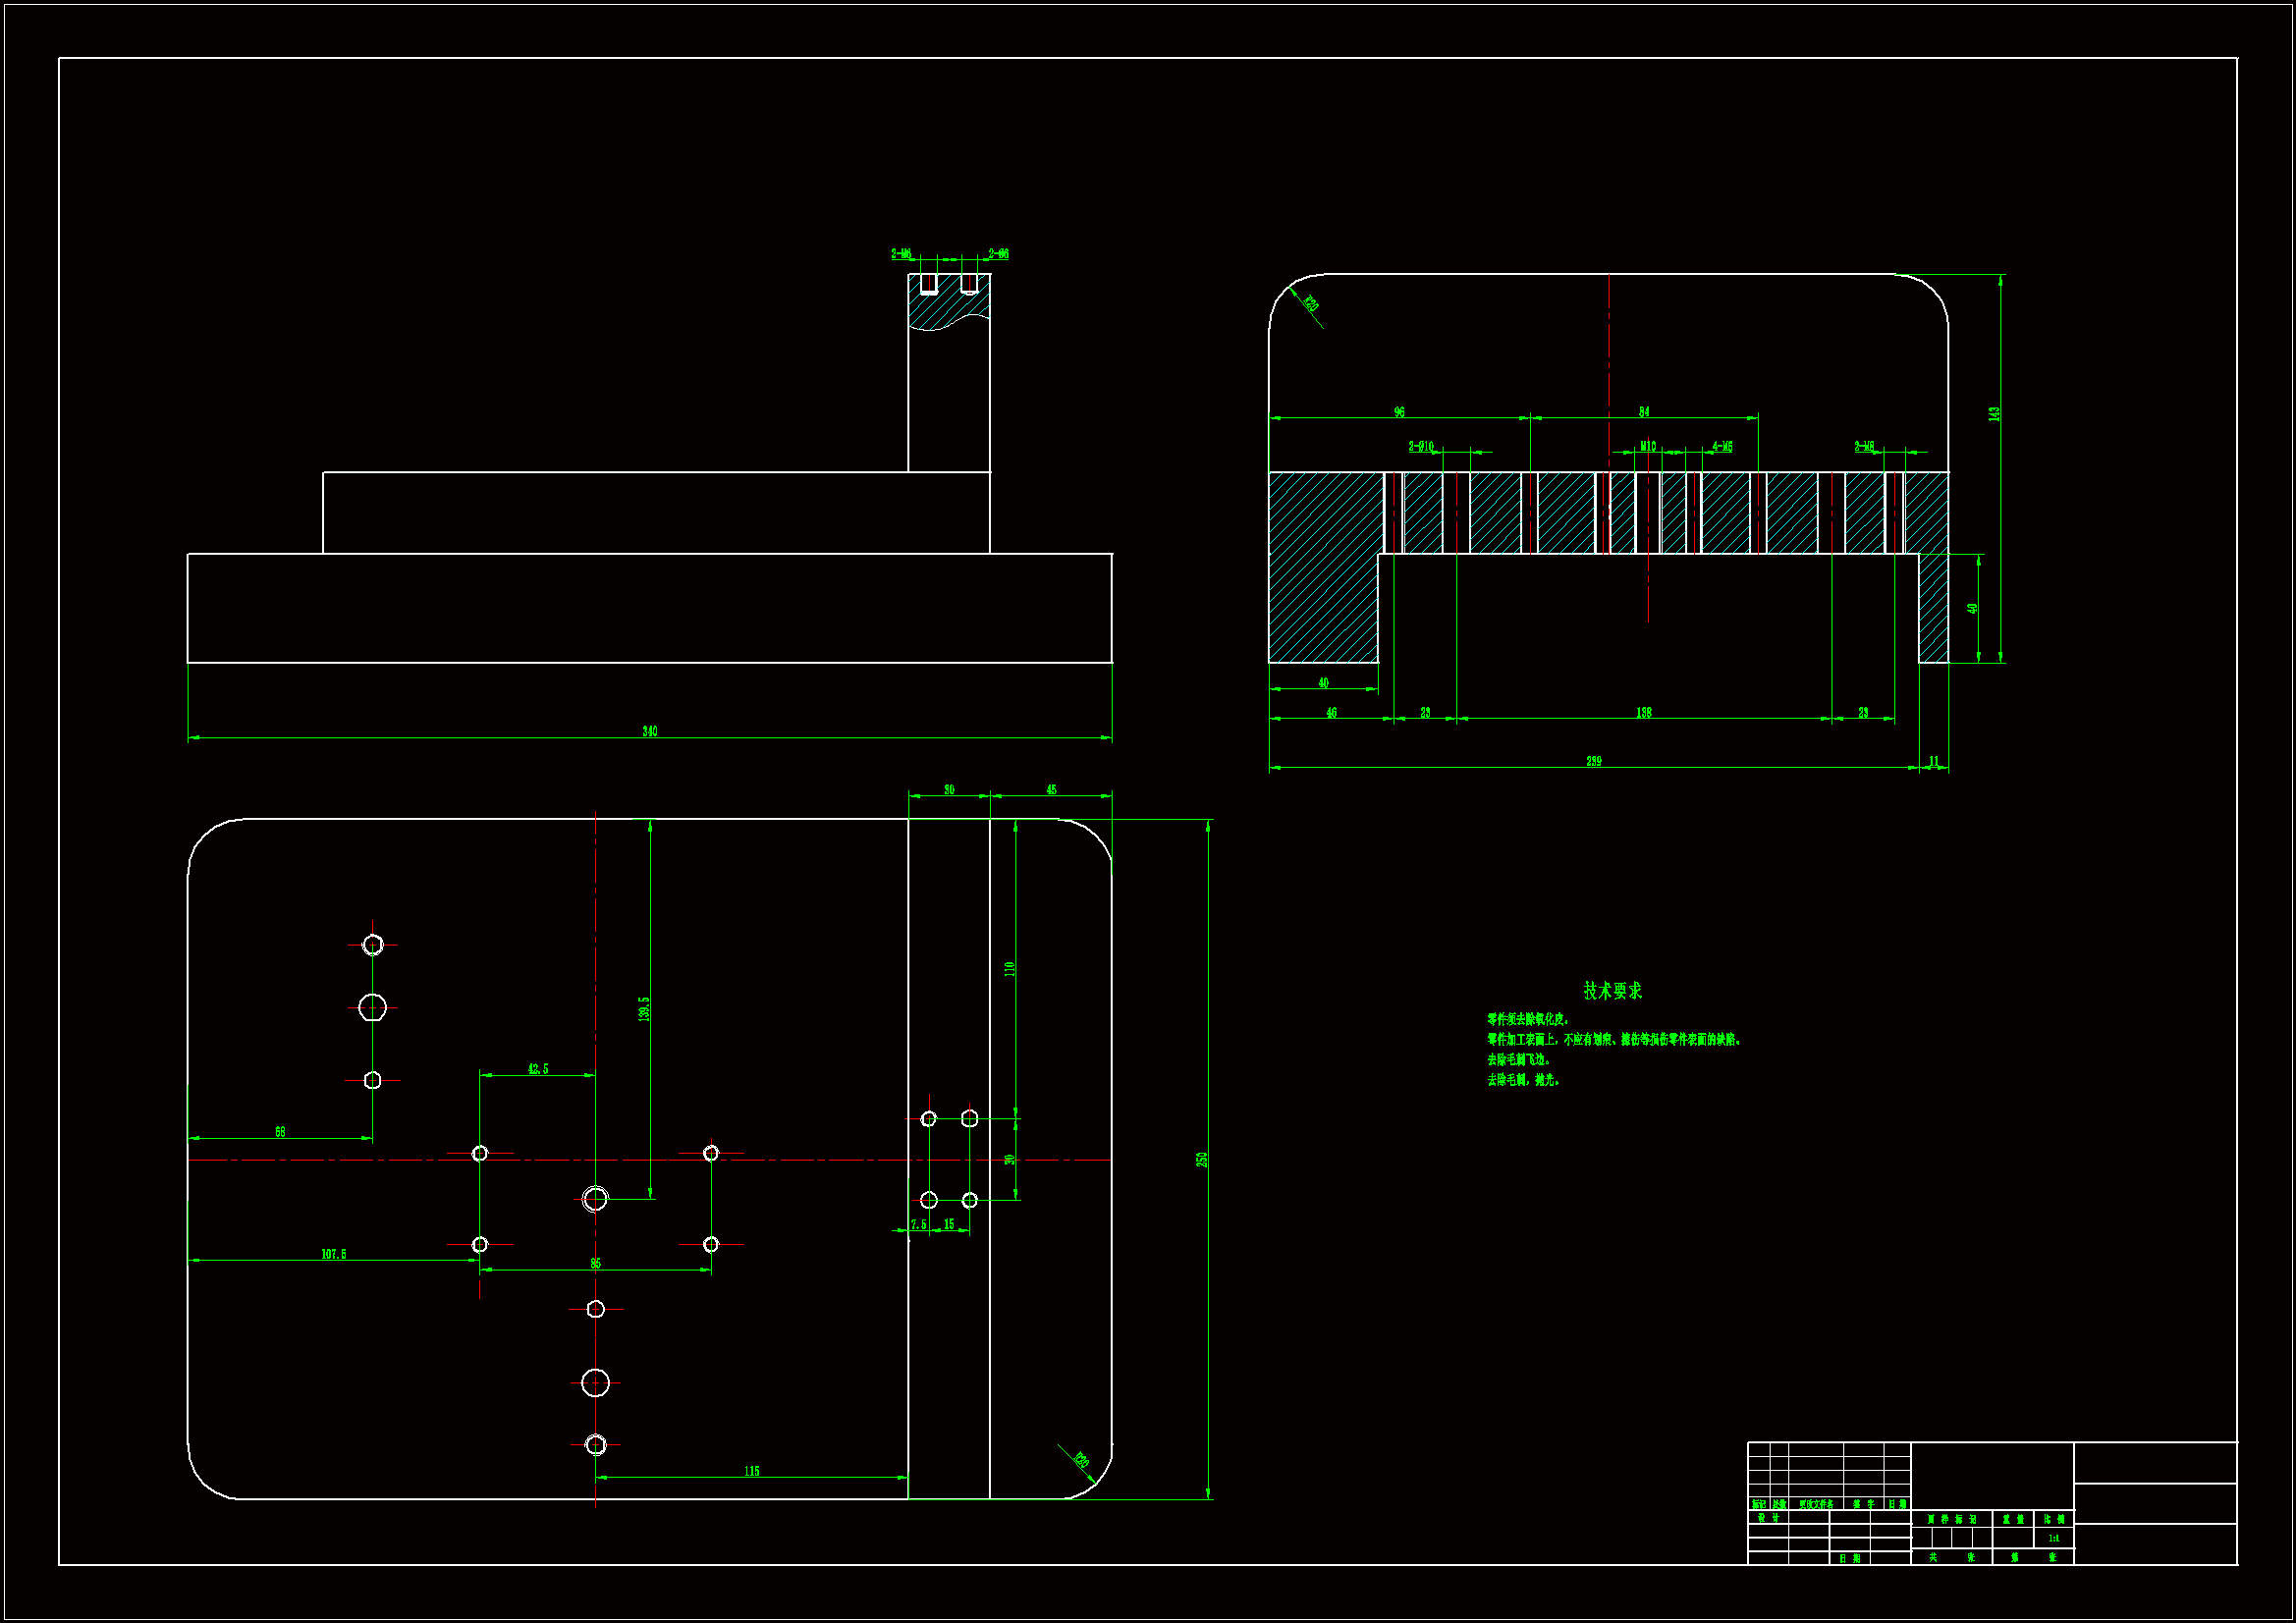This screenshot has width=2296, height=1623.
Task: Click the 250 overall height dimension
Action: pos(1202,1160)
